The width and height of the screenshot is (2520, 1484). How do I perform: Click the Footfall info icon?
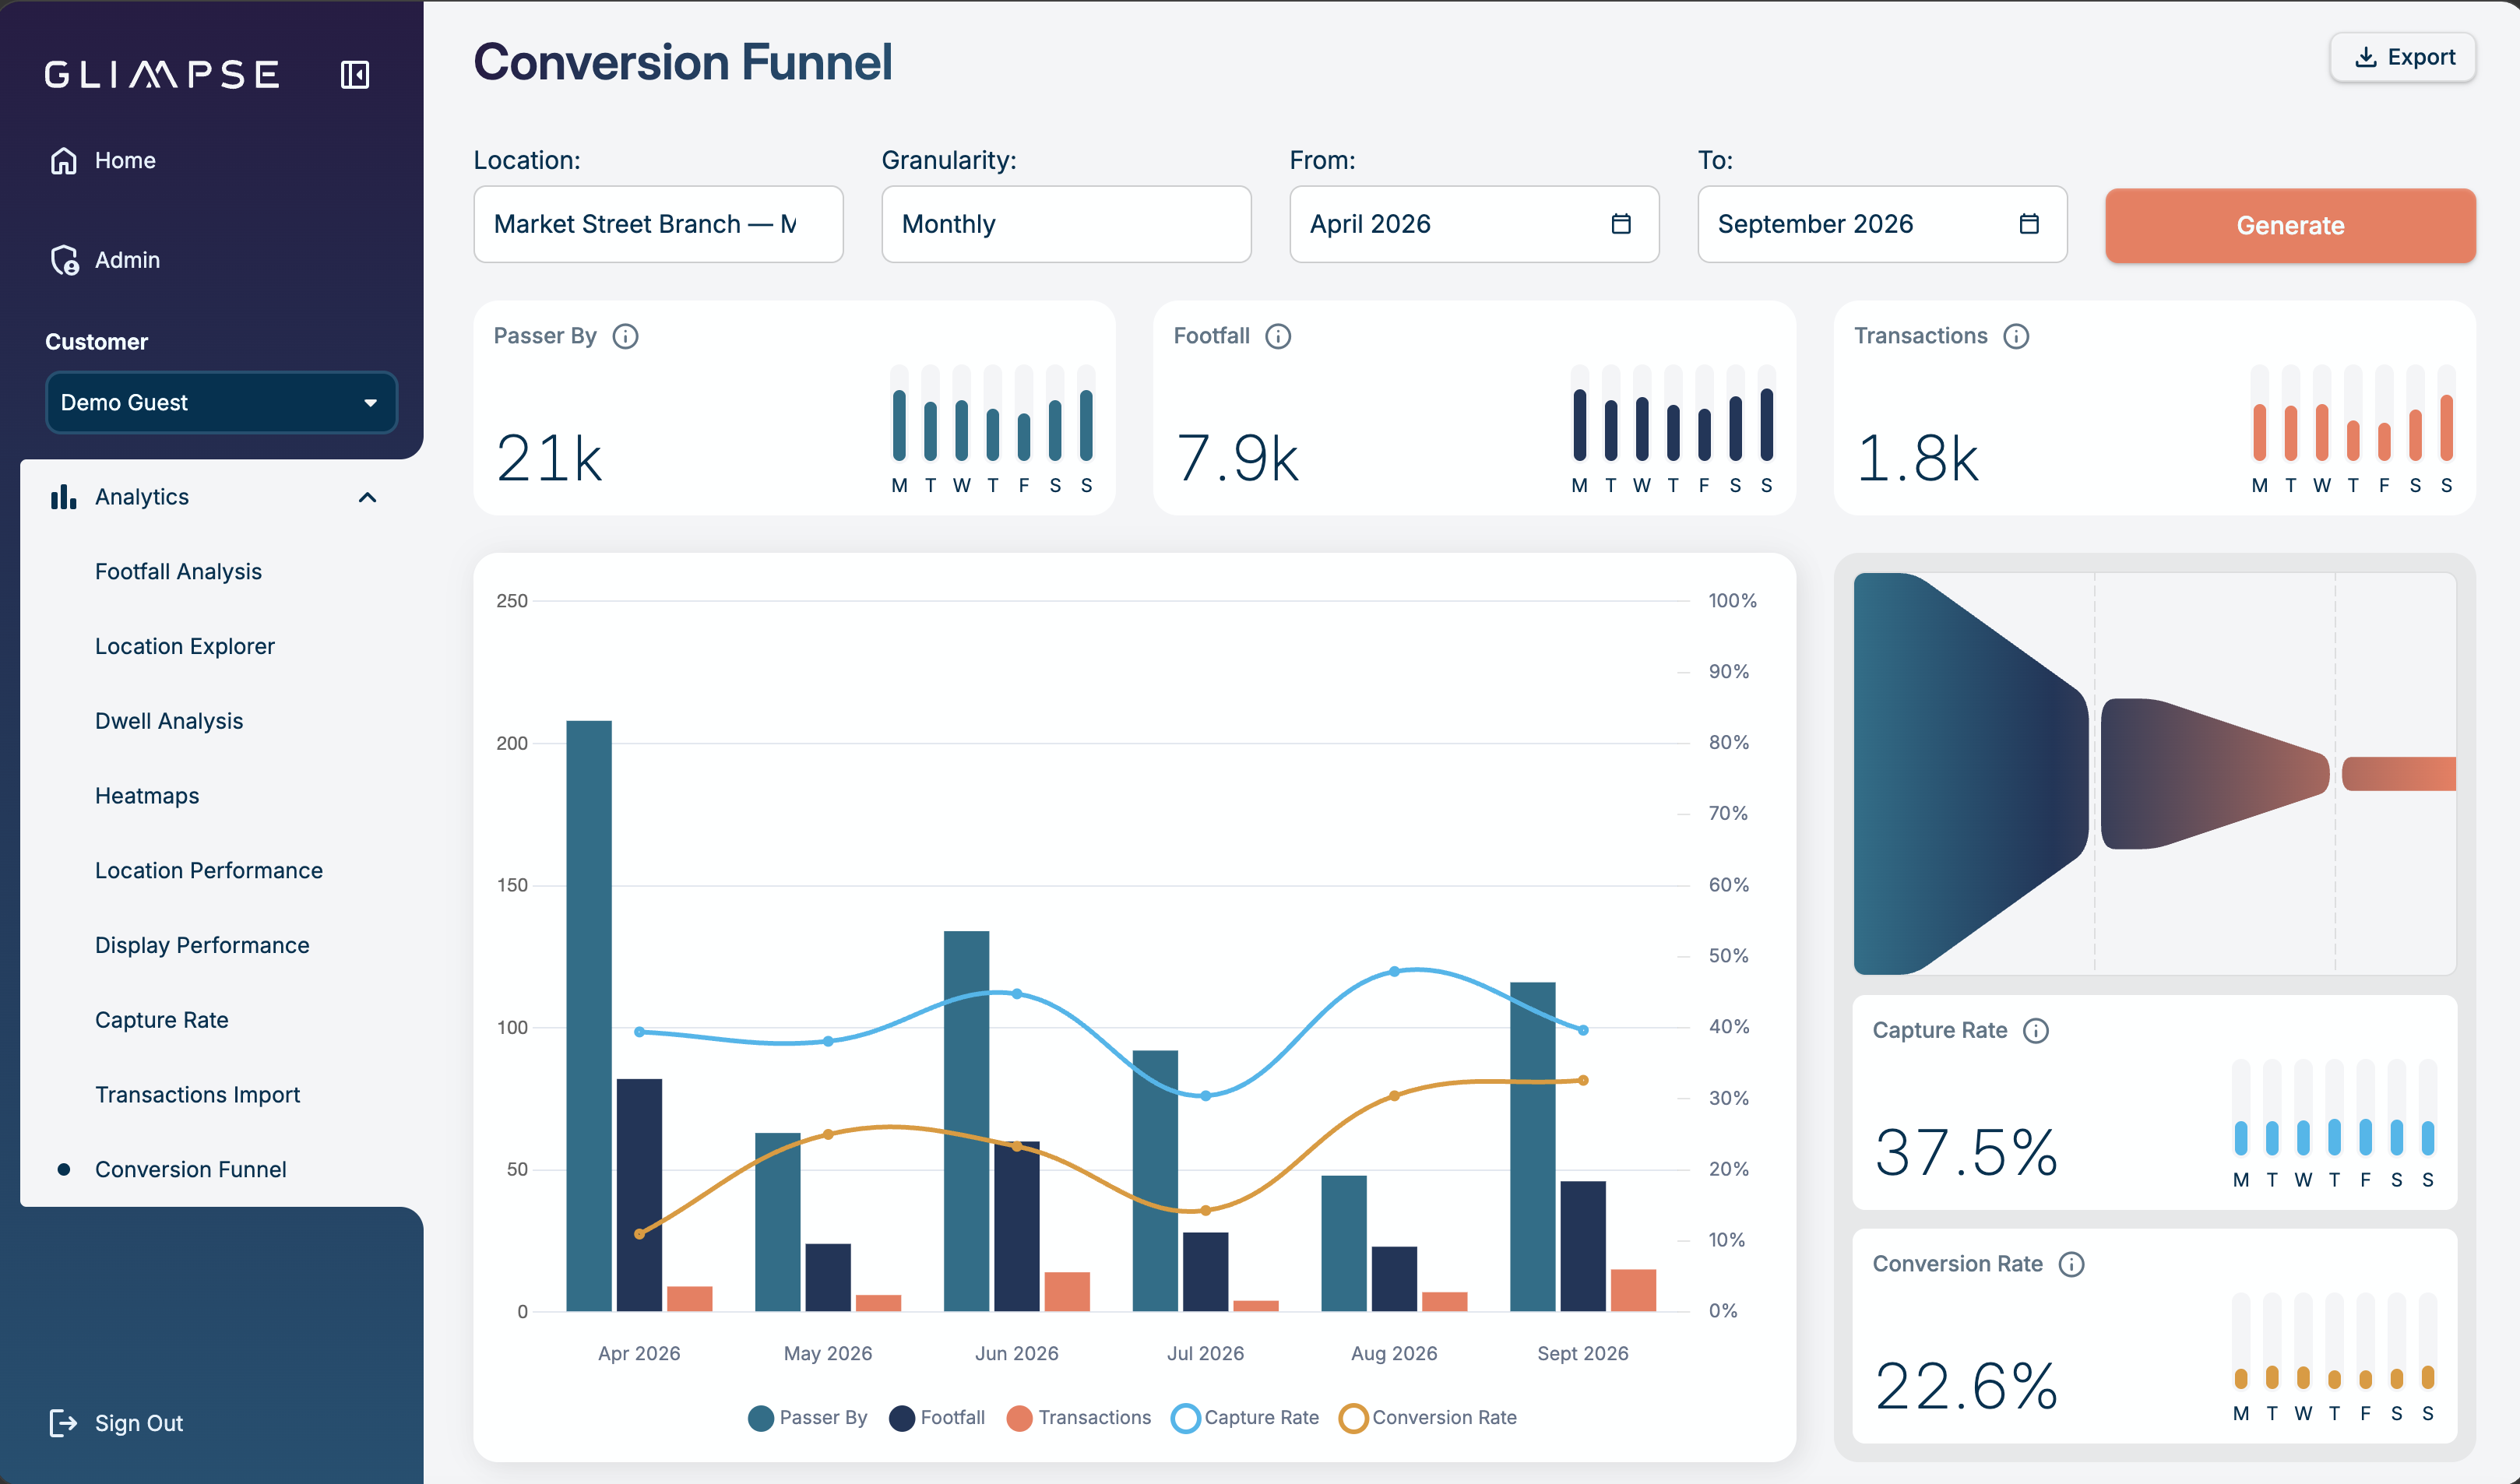[1278, 336]
